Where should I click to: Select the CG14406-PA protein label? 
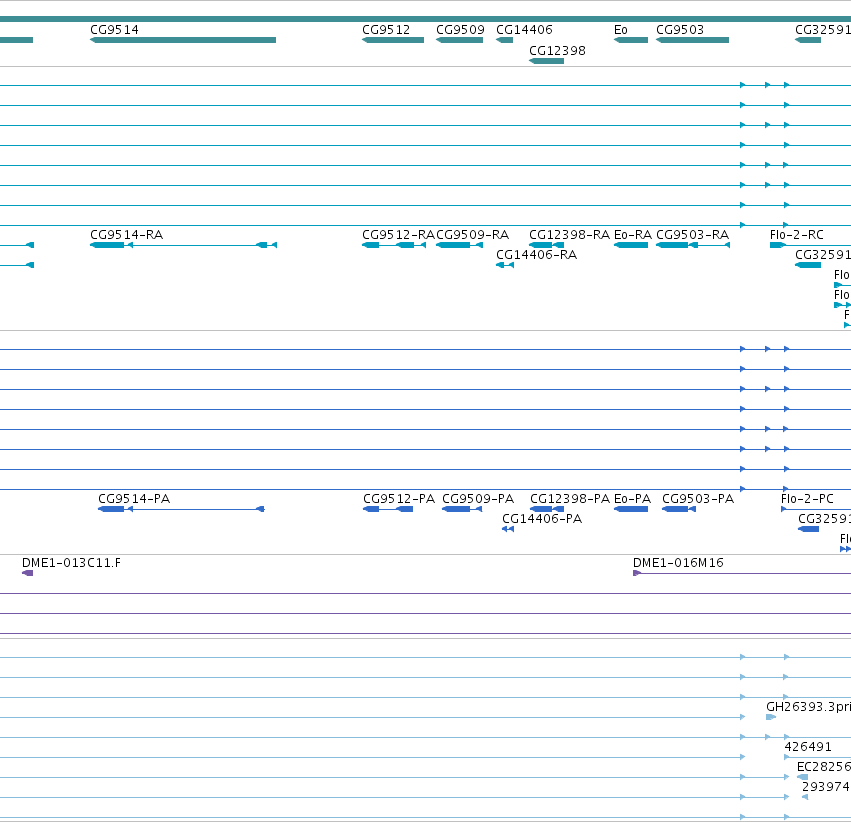point(542,519)
